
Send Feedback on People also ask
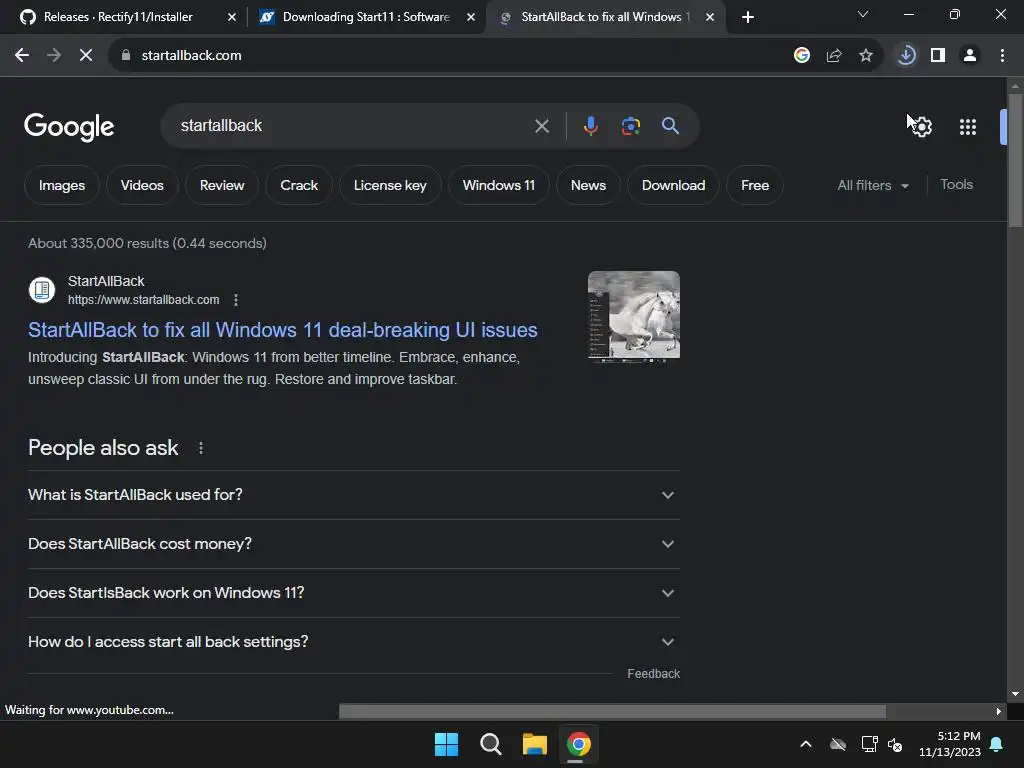(x=653, y=674)
